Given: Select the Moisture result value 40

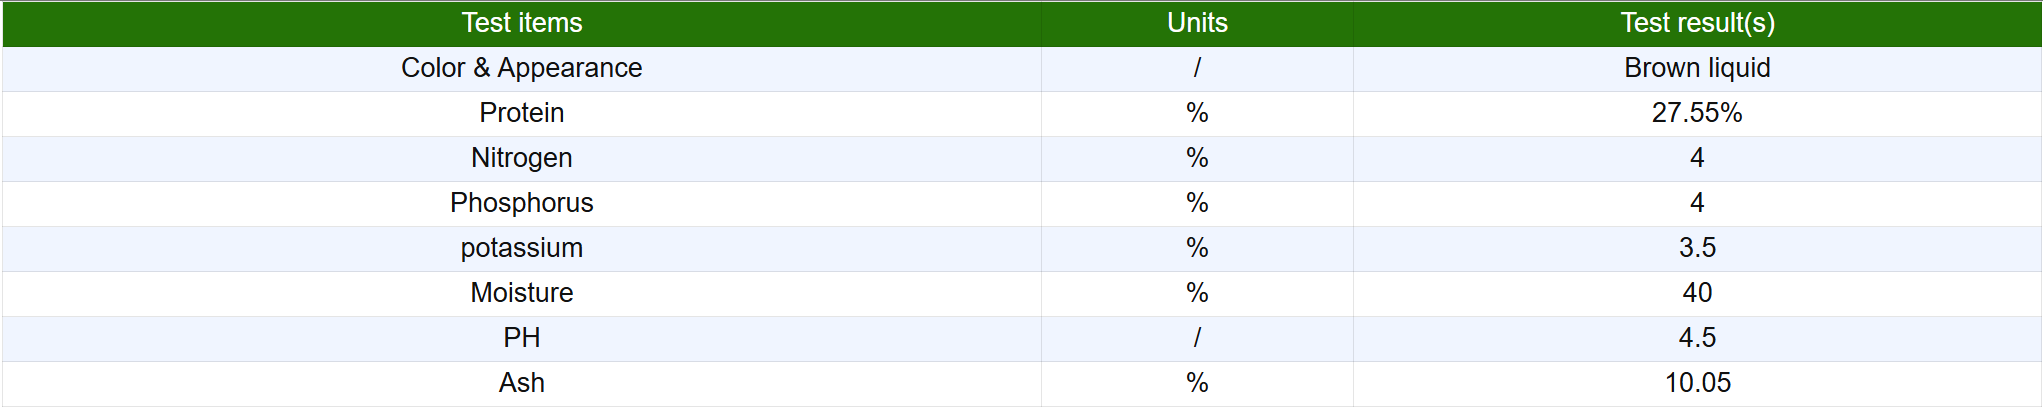Looking at the screenshot, I should [x=1697, y=293].
